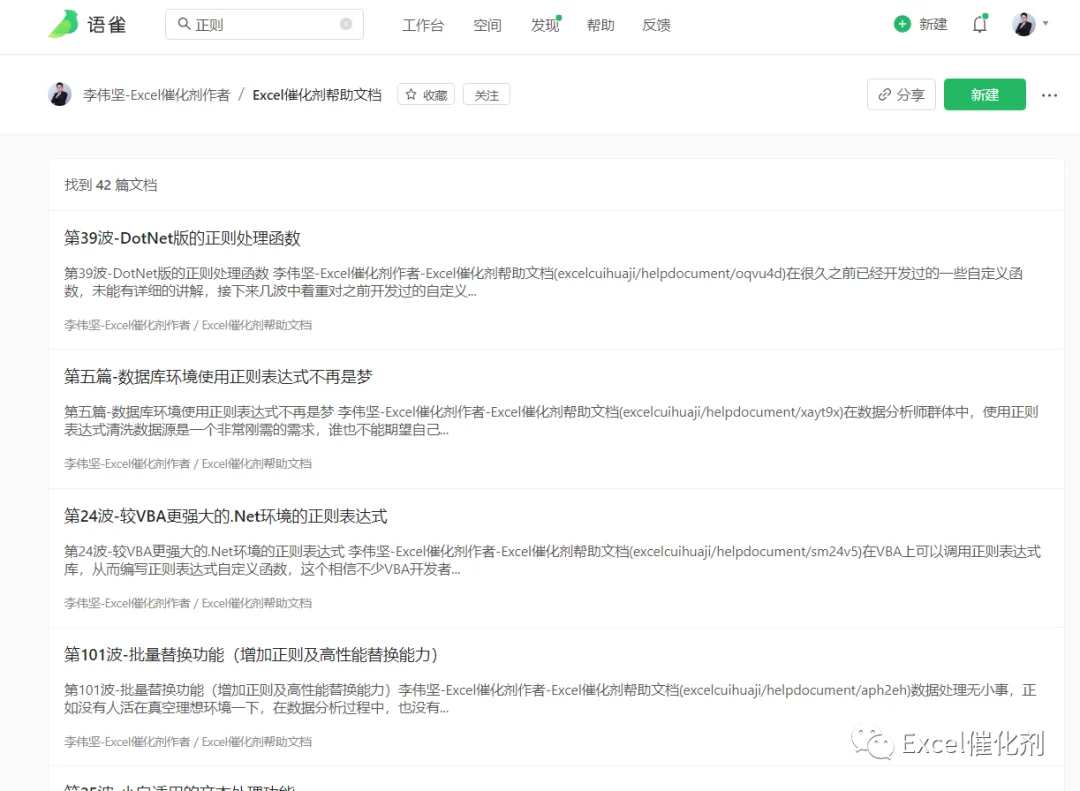The width and height of the screenshot is (1080, 791).
Task: Open the 帮助 menu
Action: click(600, 25)
